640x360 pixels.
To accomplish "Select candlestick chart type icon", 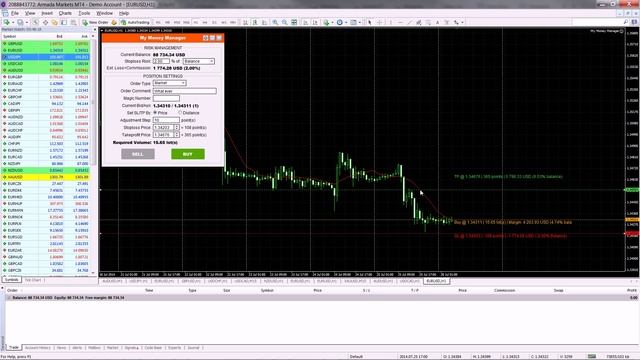I will (x=255, y=22).
